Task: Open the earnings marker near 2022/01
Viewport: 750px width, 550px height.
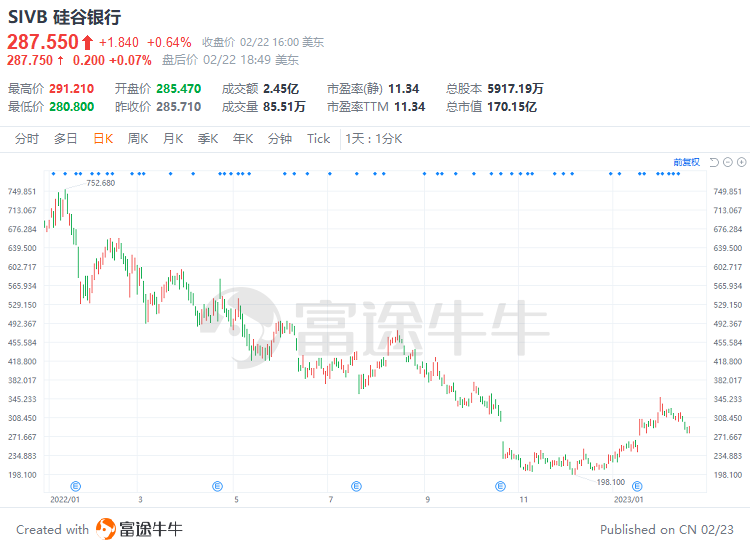Action: tap(76, 486)
